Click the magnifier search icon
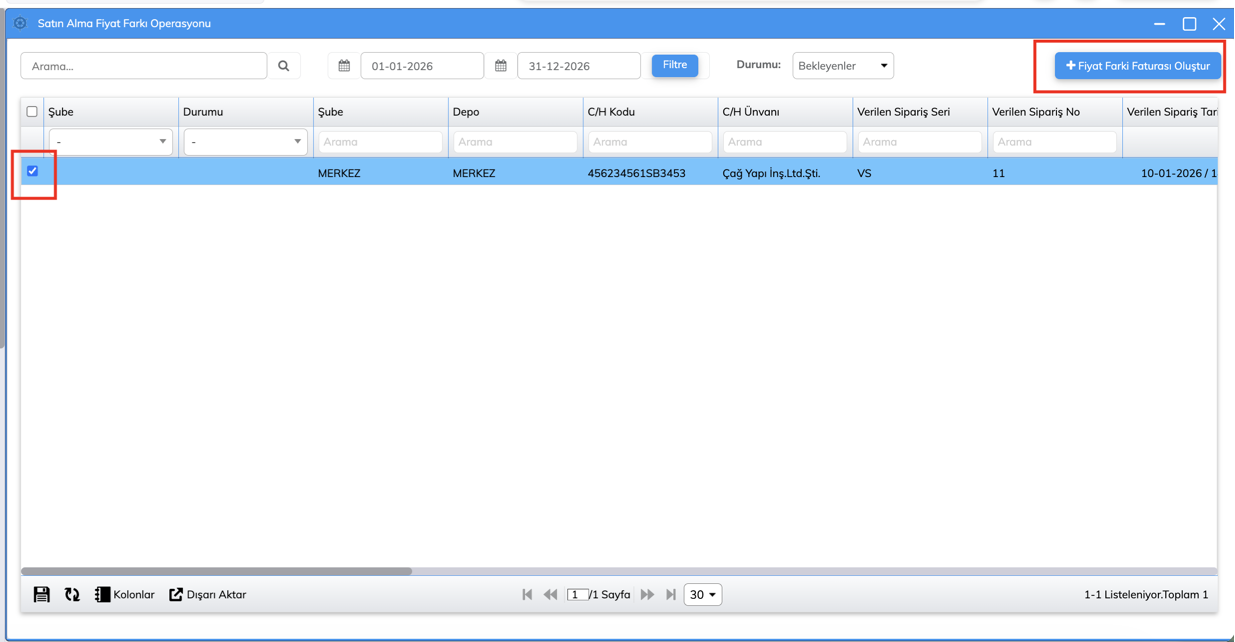This screenshot has width=1235, height=642. click(284, 66)
